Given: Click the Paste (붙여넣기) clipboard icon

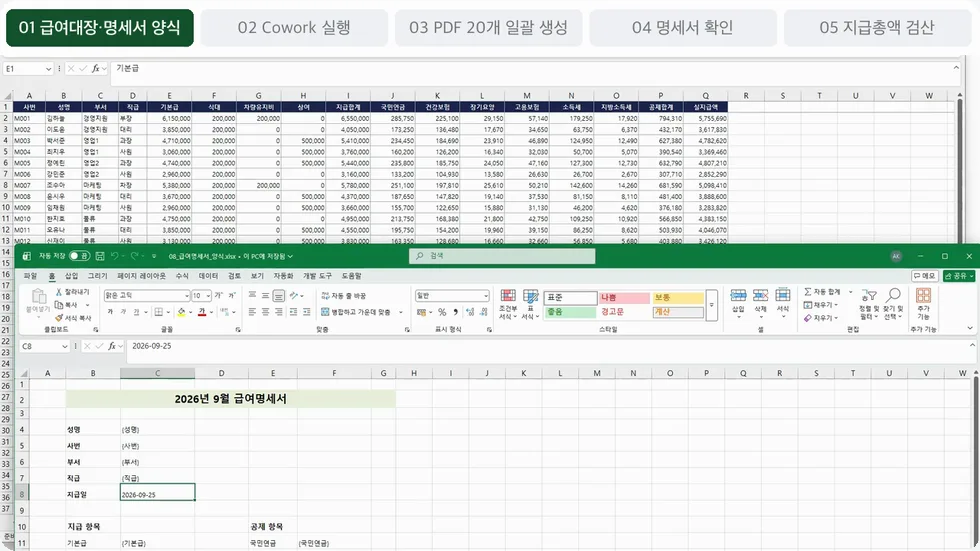Looking at the screenshot, I should [38, 297].
